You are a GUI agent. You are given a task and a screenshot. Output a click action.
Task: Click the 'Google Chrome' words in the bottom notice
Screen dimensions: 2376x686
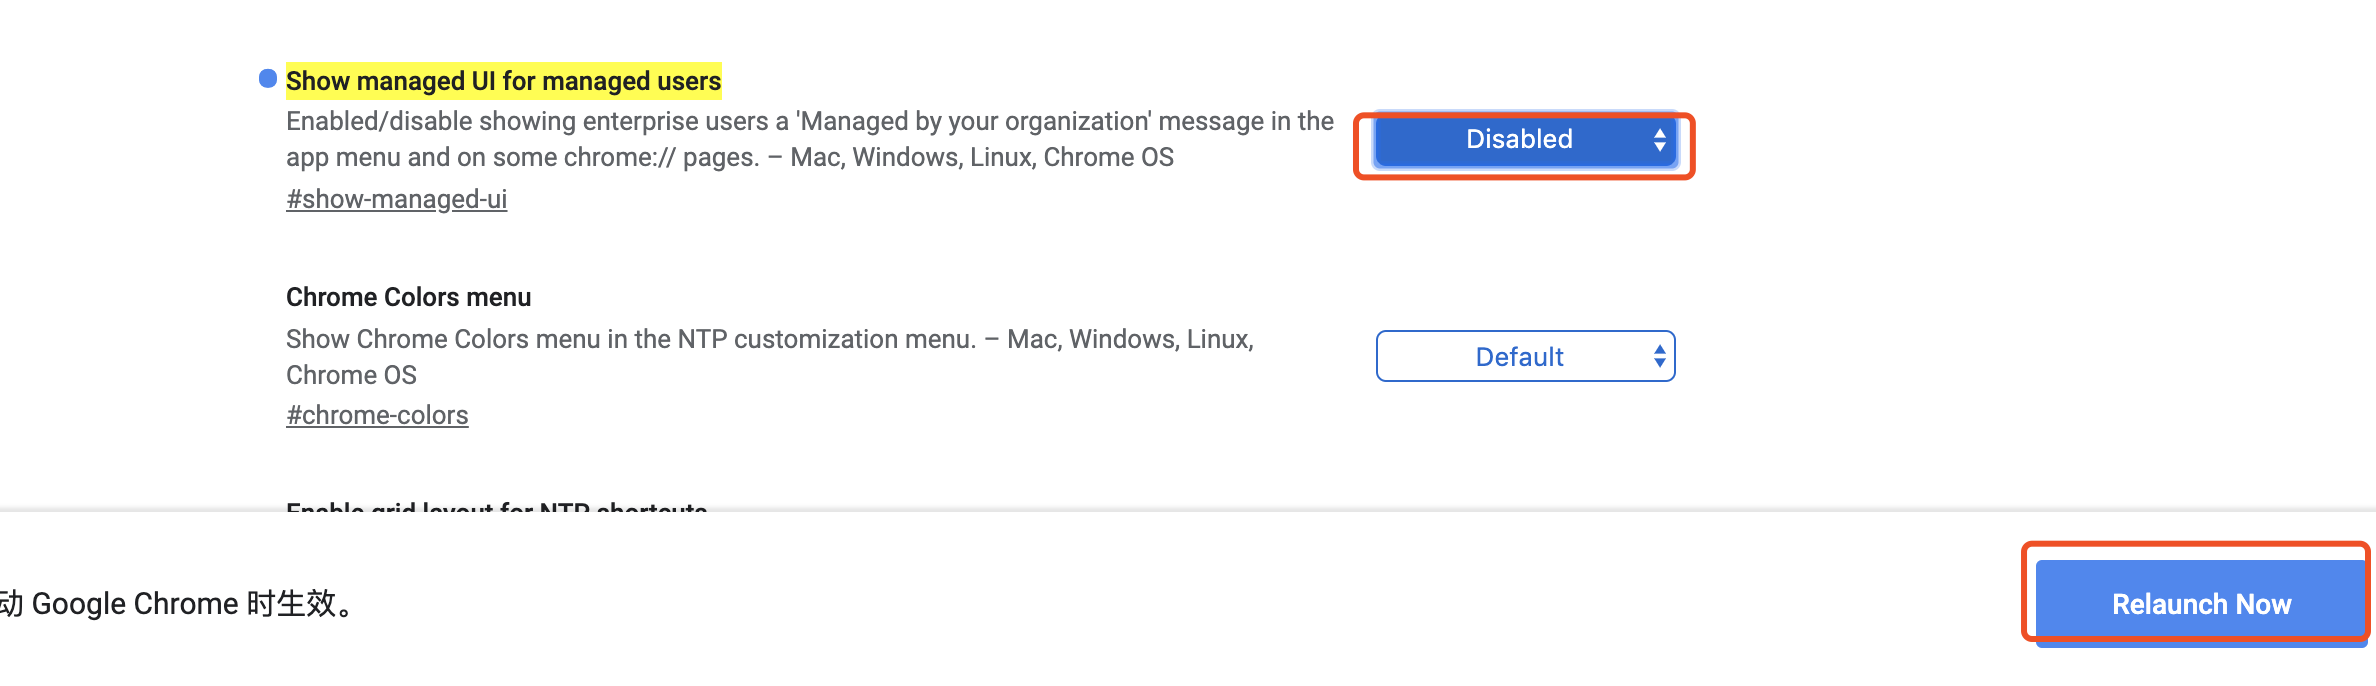(135, 604)
